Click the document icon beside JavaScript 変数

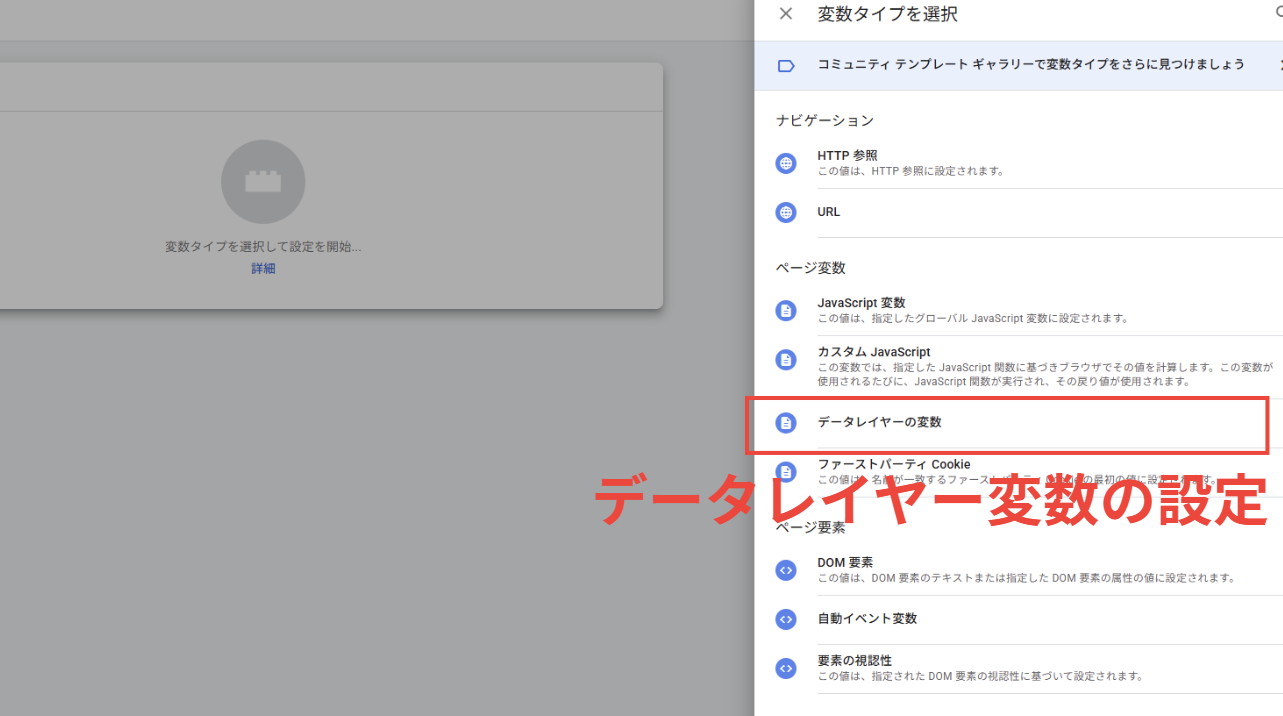click(x=786, y=310)
